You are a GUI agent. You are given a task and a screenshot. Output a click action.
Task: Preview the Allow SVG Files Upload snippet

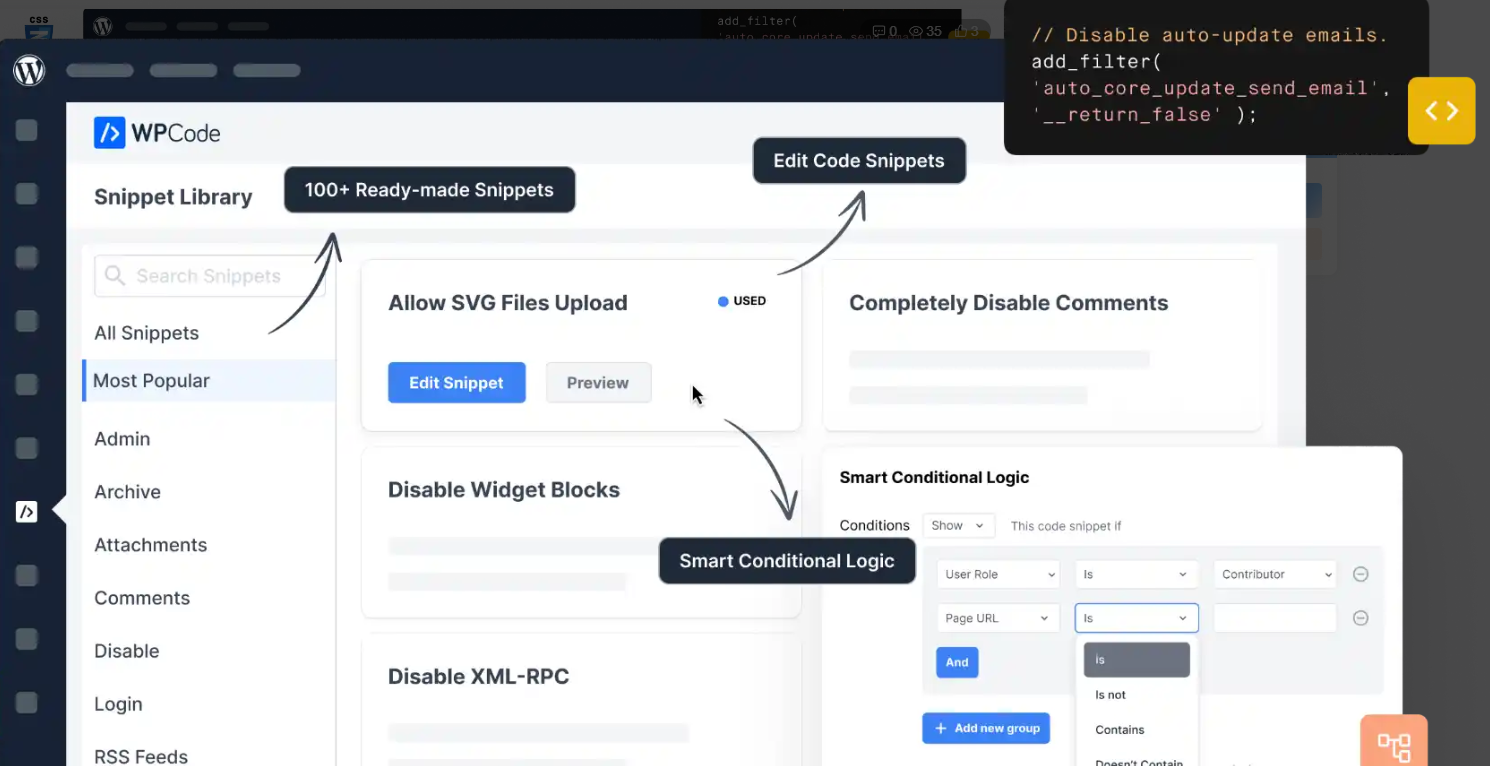click(x=598, y=383)
